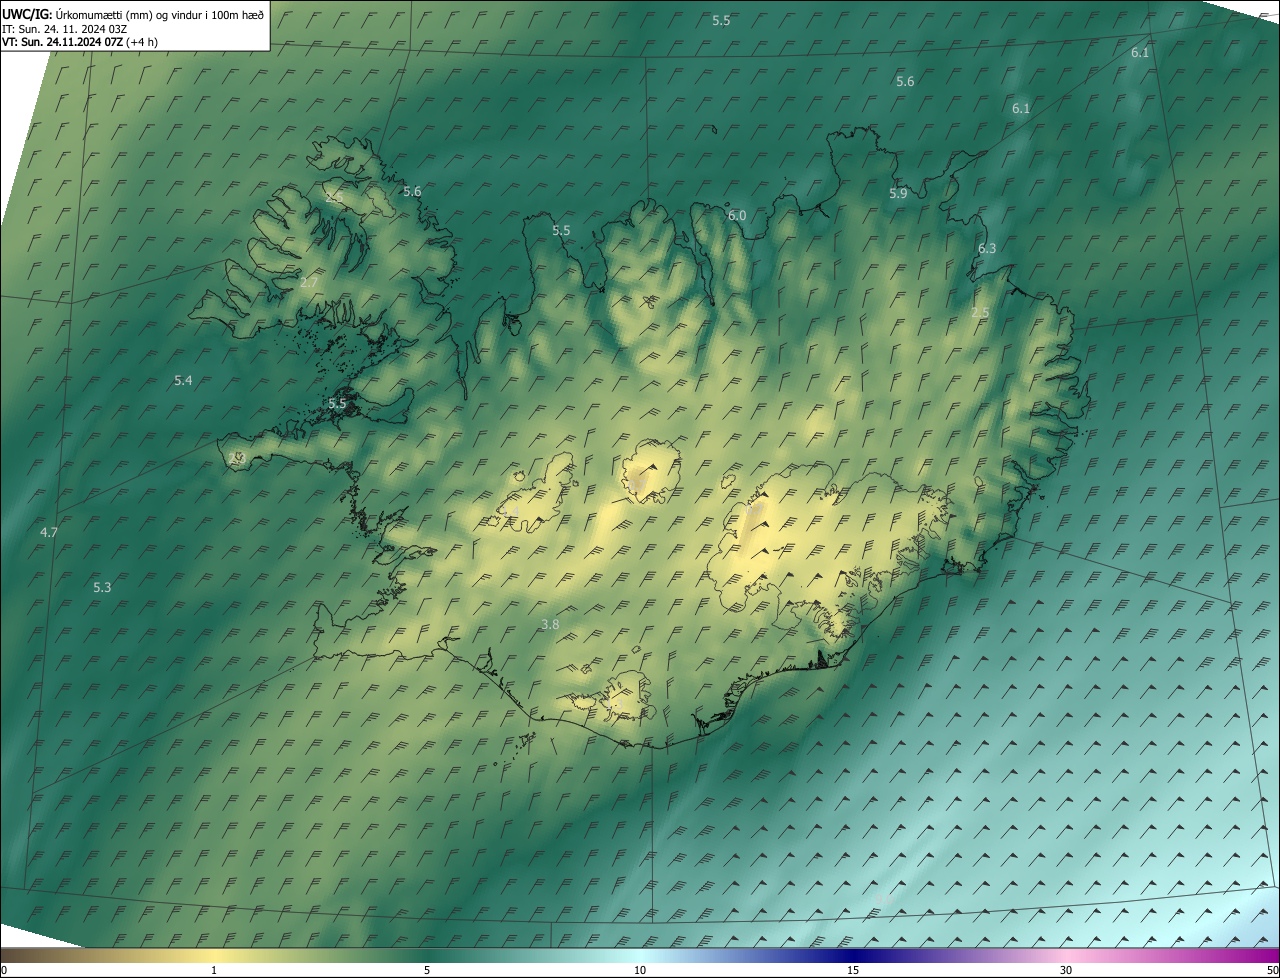Select the 4.7 value label

(x=48, y=532)
